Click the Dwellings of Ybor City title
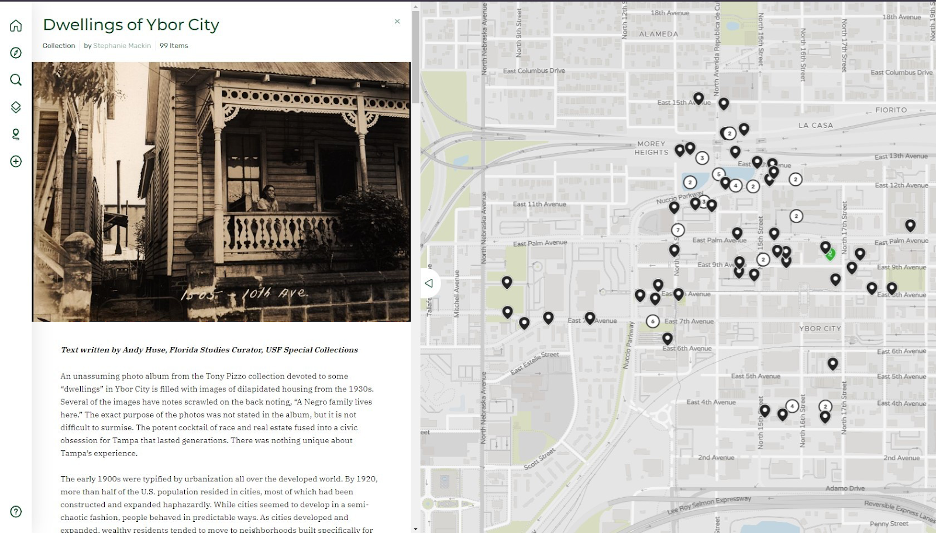Screen dimensions: 936x534 [x=131, y=24]
